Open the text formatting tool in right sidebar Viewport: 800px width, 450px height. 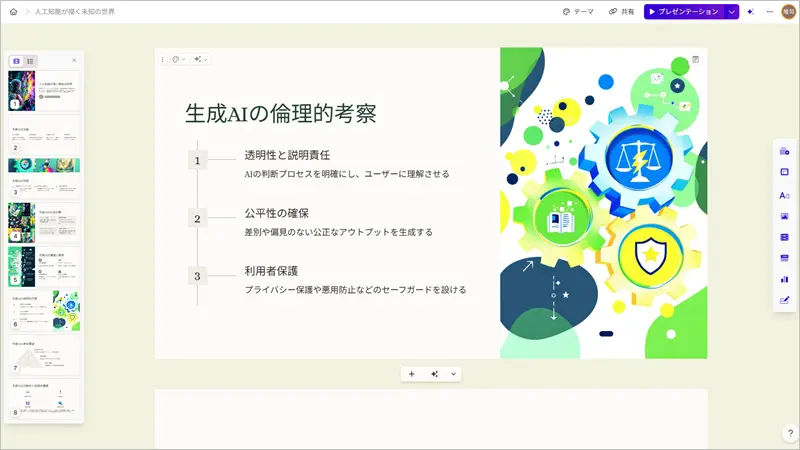(784, 195)
